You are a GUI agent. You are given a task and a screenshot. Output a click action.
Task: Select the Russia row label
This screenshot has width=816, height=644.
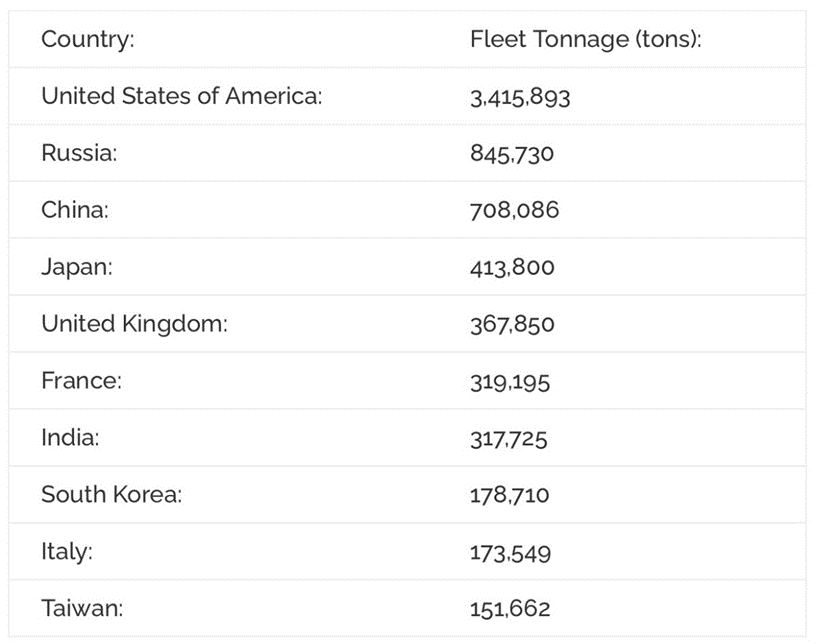pyautogui.click(x=79, y=154)
